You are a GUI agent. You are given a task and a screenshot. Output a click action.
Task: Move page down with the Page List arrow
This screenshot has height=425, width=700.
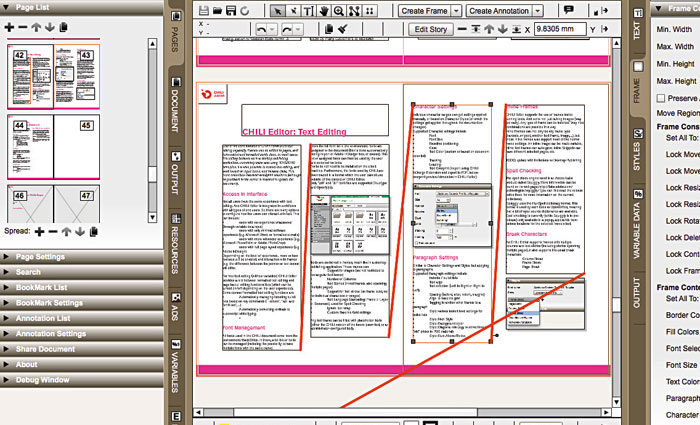(50, 27)
